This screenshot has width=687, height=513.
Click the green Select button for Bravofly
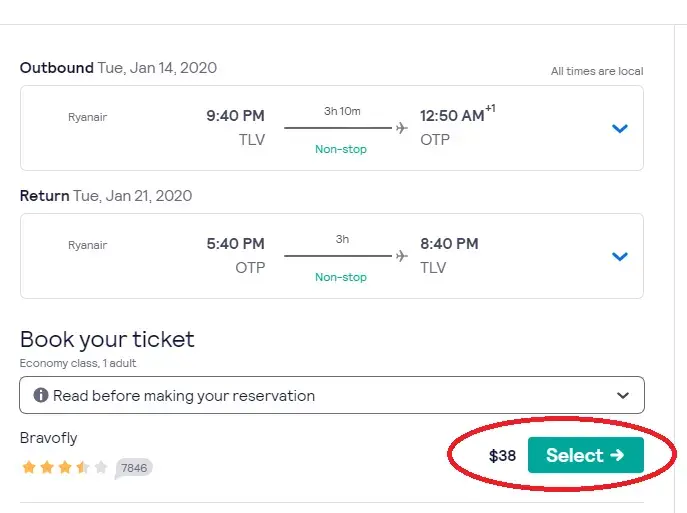[586, 455]
